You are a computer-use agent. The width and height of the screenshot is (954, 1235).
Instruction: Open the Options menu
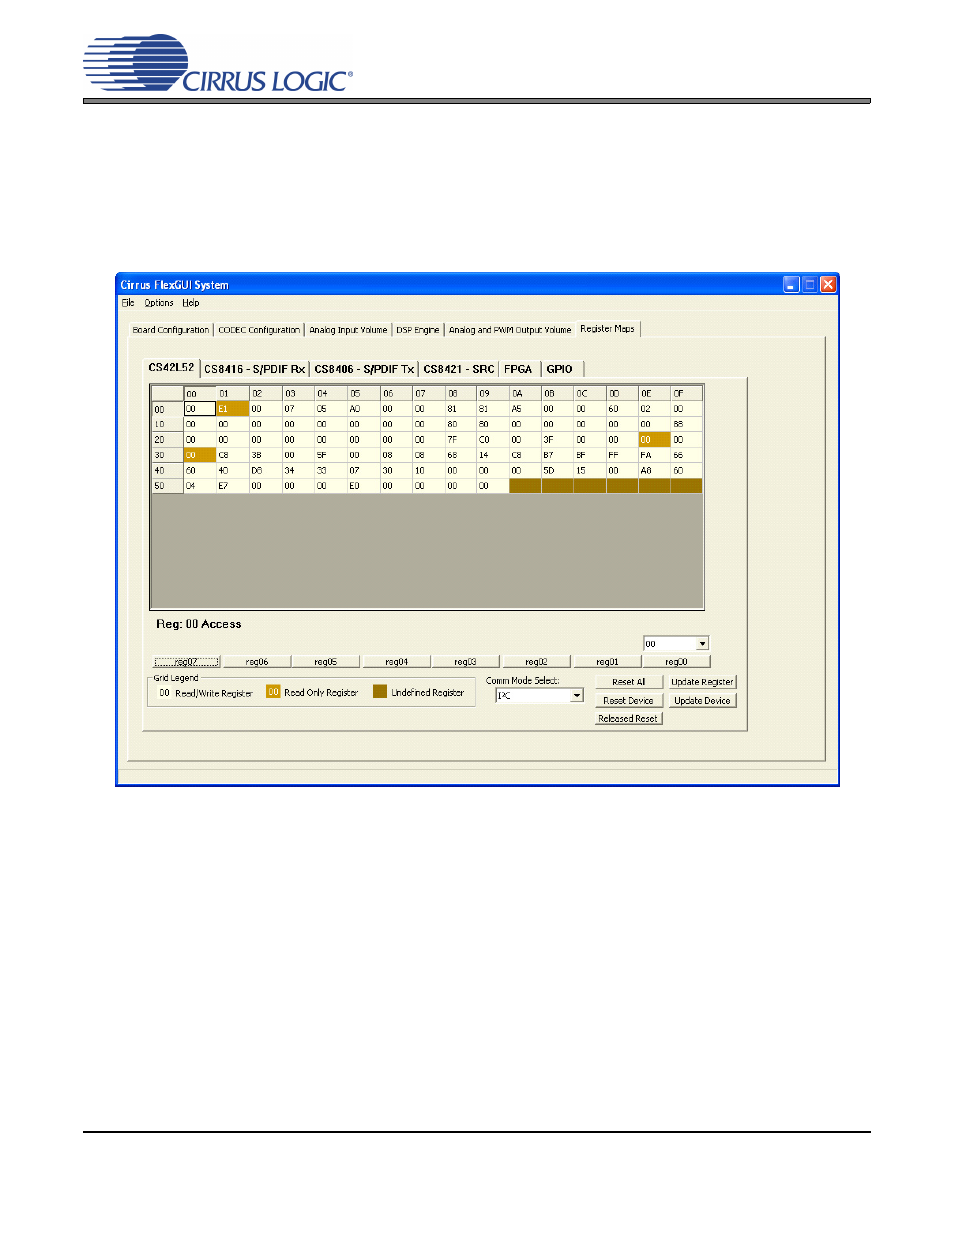(x=159, y=303)
